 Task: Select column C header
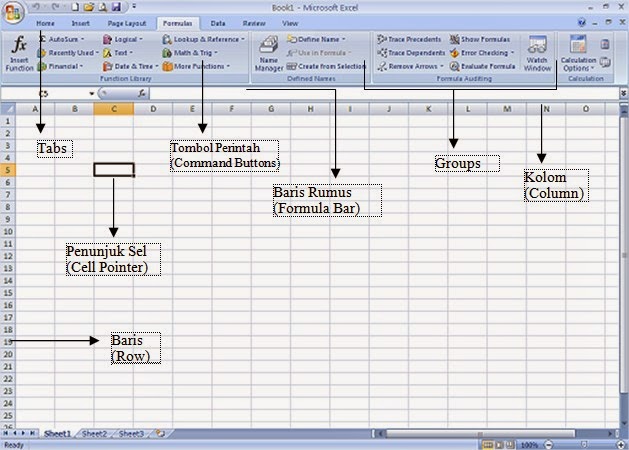click(x=114, y=109)
